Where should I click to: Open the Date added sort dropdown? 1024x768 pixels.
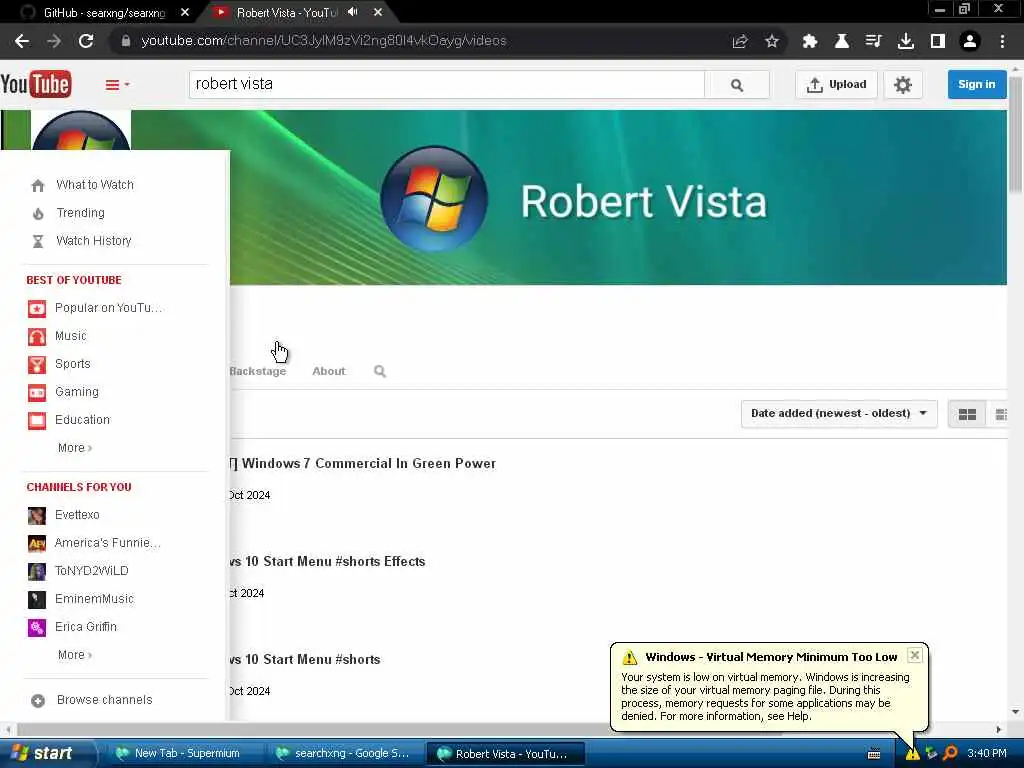pyautogui.click(x=839, y=413)
